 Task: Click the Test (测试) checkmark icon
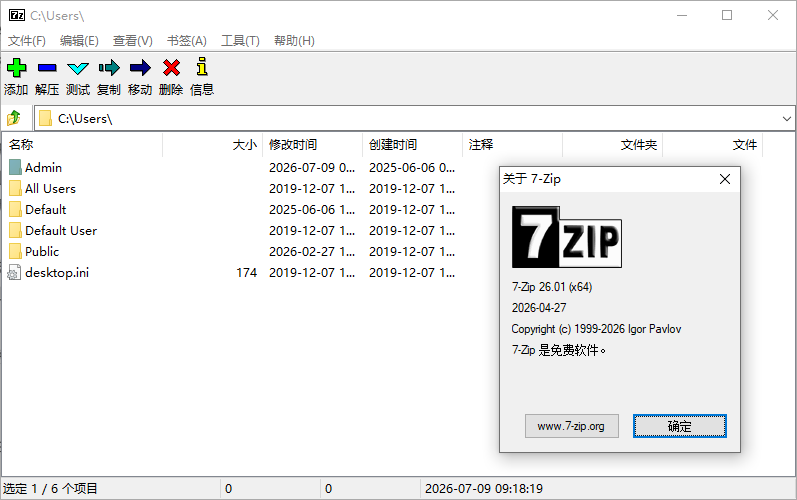(x=78, y=68)
